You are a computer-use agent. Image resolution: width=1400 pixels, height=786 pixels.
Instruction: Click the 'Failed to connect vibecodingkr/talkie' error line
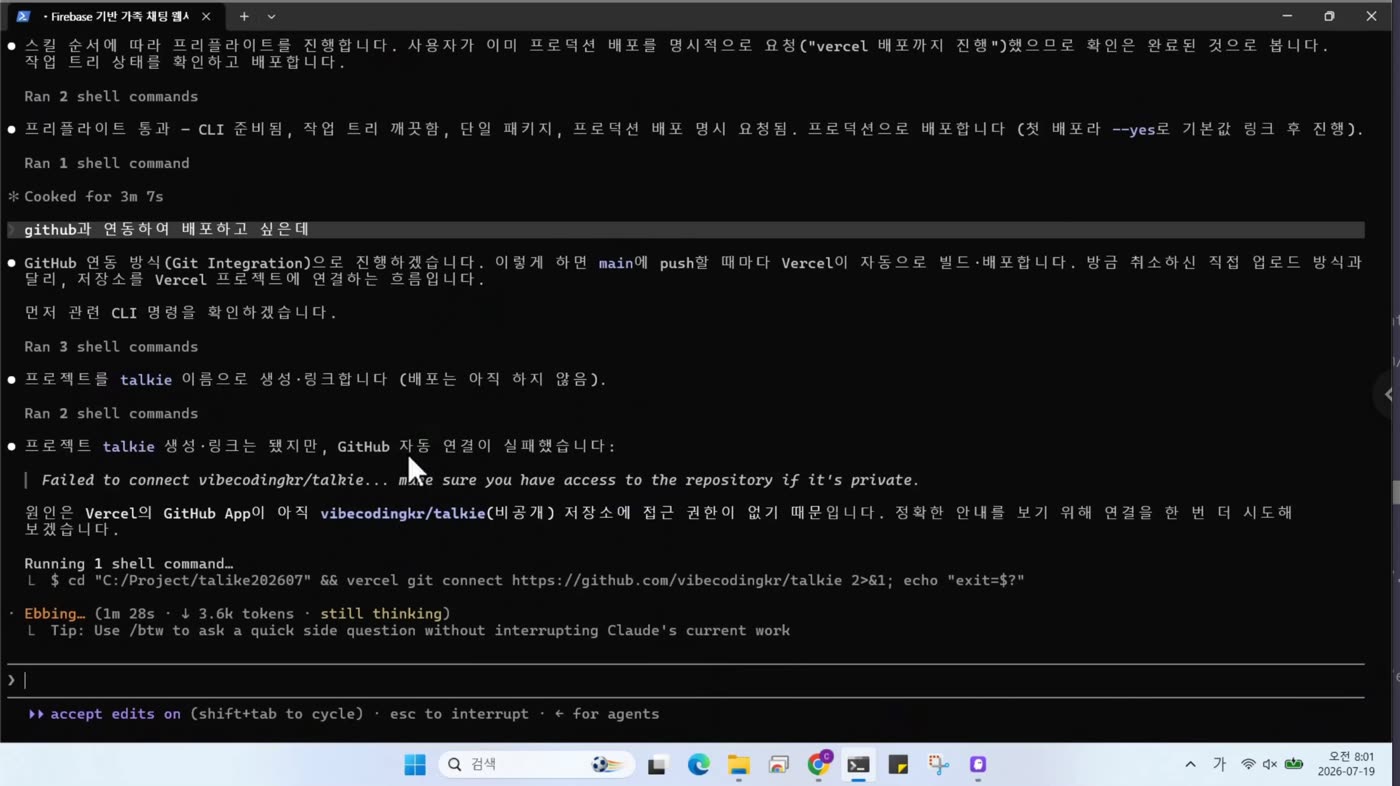(480, 480)
